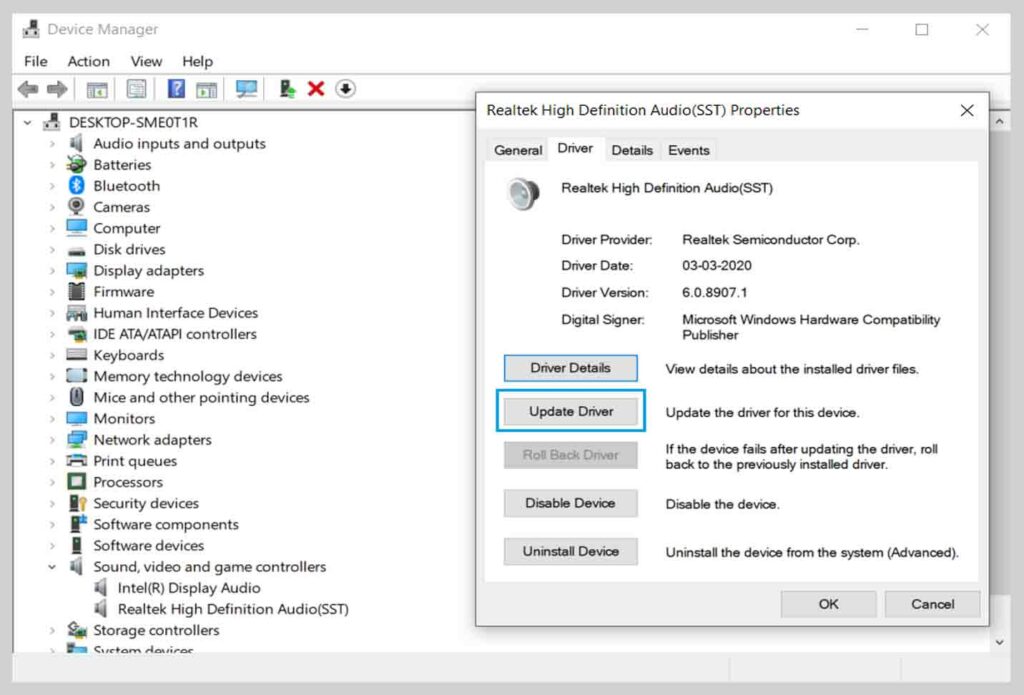Image resolution: width=1024 pixels, height=695 pixels.
Task: Click the Show/Hide console tree icon
Action: [96, 88]
